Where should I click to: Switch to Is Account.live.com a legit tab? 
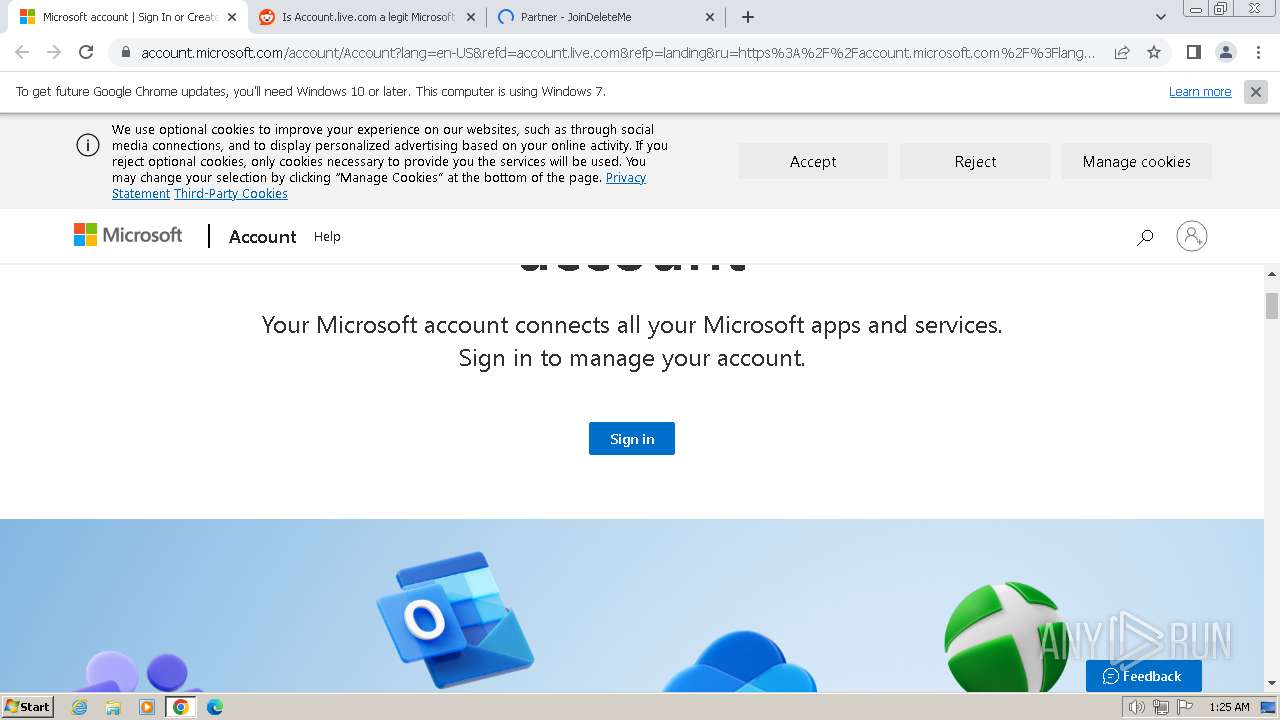click(368, 17)
